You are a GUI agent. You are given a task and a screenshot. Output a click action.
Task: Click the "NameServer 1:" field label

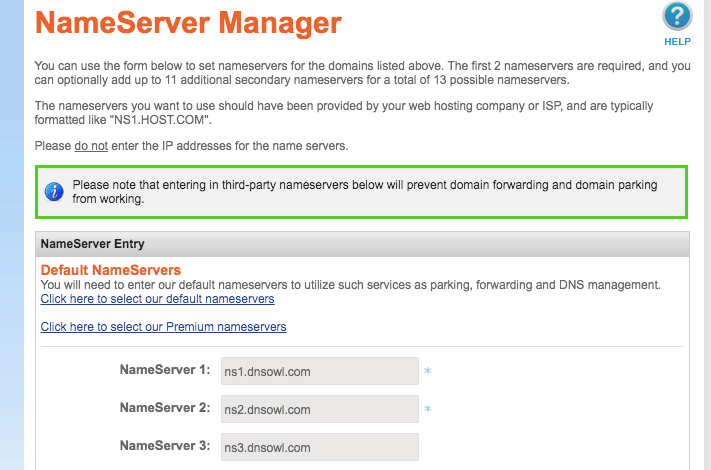coord(164,370)
